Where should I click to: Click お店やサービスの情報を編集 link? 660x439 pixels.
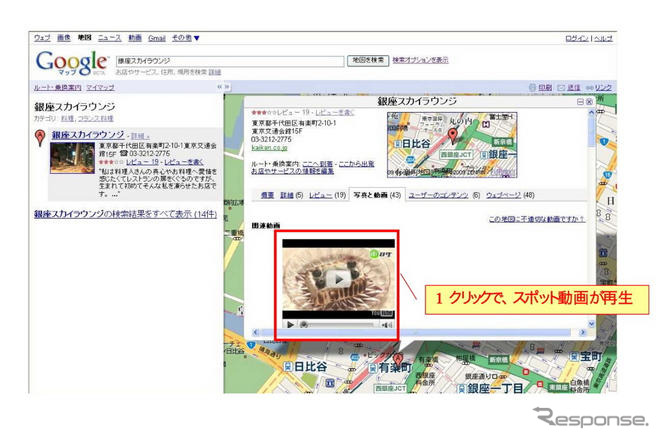(x=293, y=171)
